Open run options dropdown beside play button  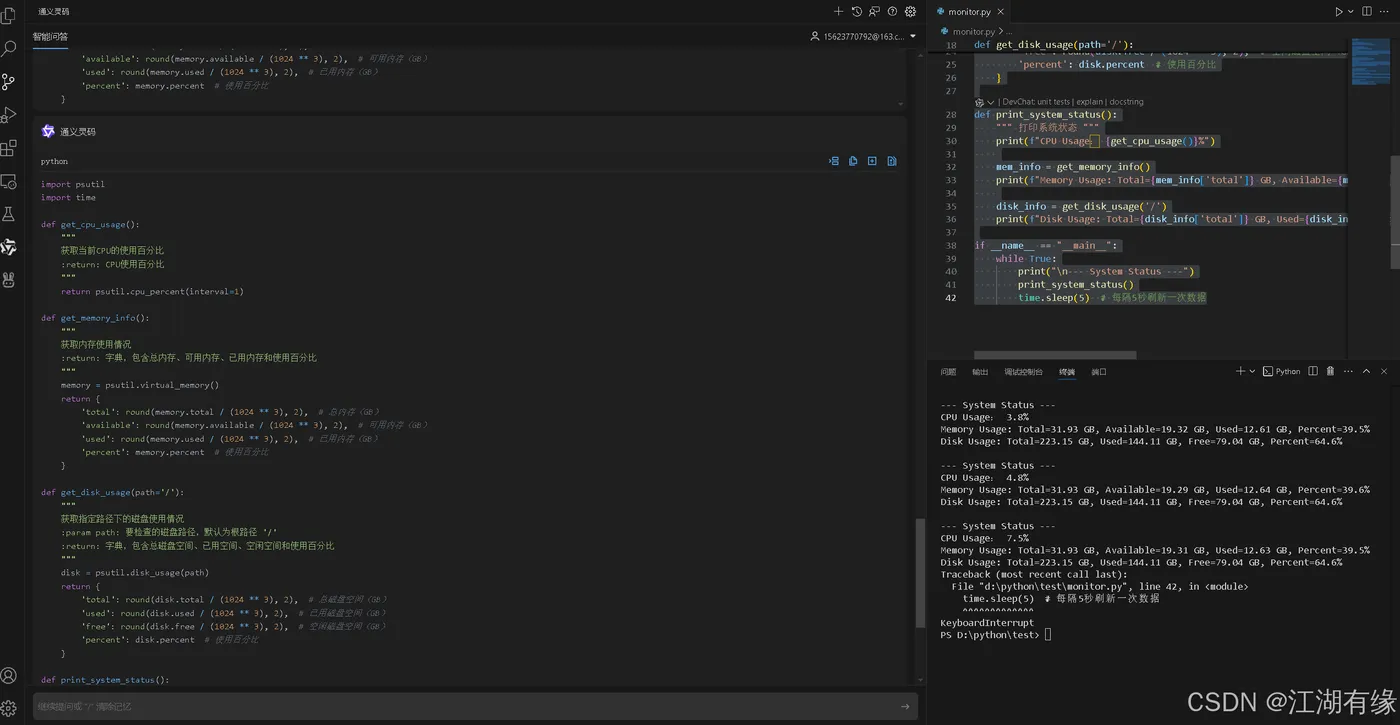point(1350,12)
